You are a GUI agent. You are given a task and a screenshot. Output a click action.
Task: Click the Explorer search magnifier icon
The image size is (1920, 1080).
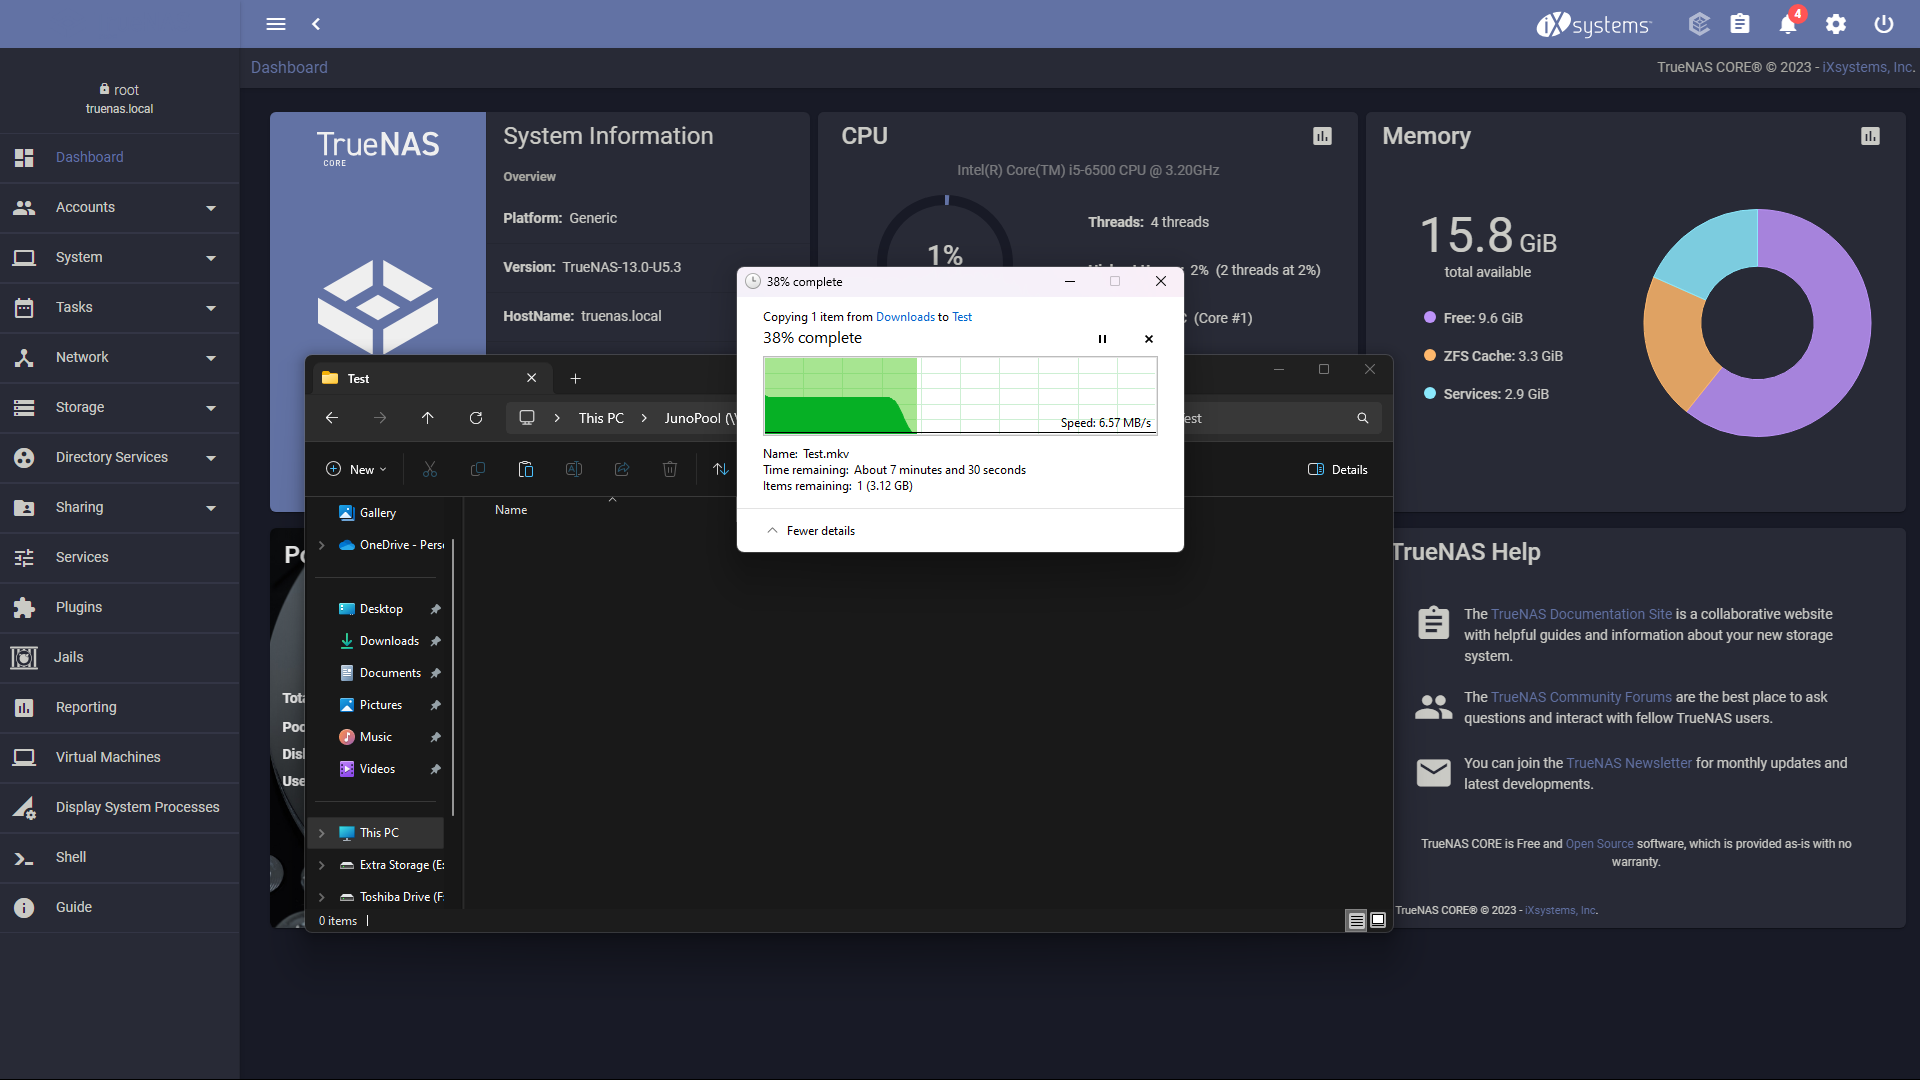click(1362, 418)
